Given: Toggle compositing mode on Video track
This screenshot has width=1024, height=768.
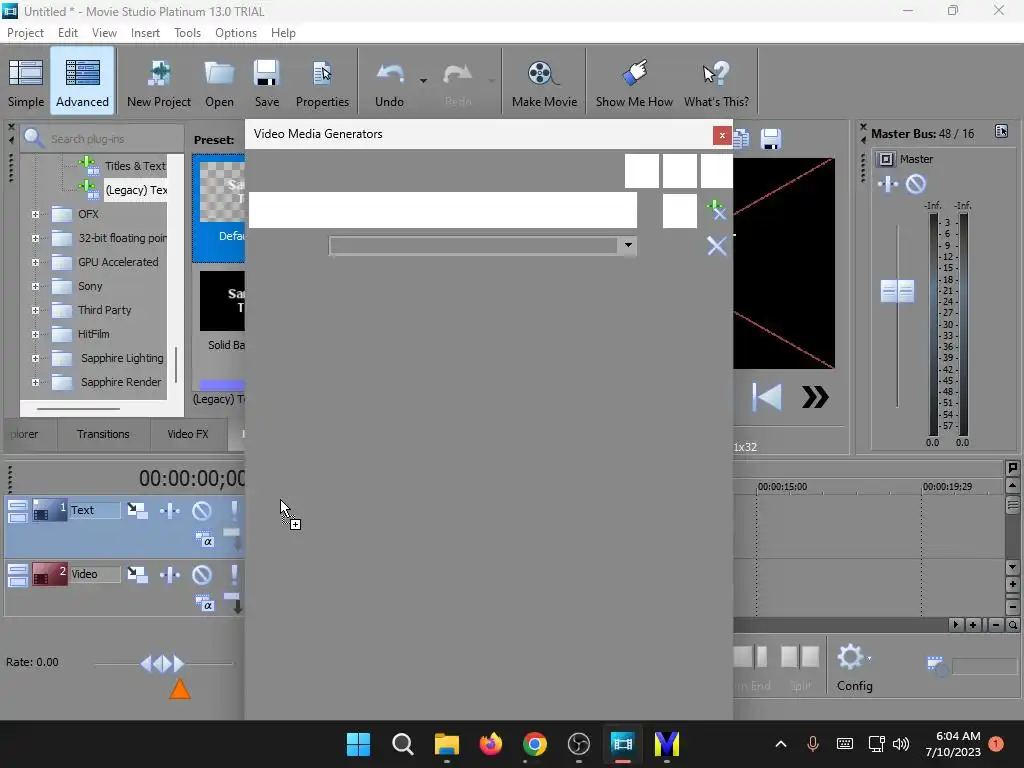Looking at the screenshot, I should pyautogui.click(x=204, y=603).
